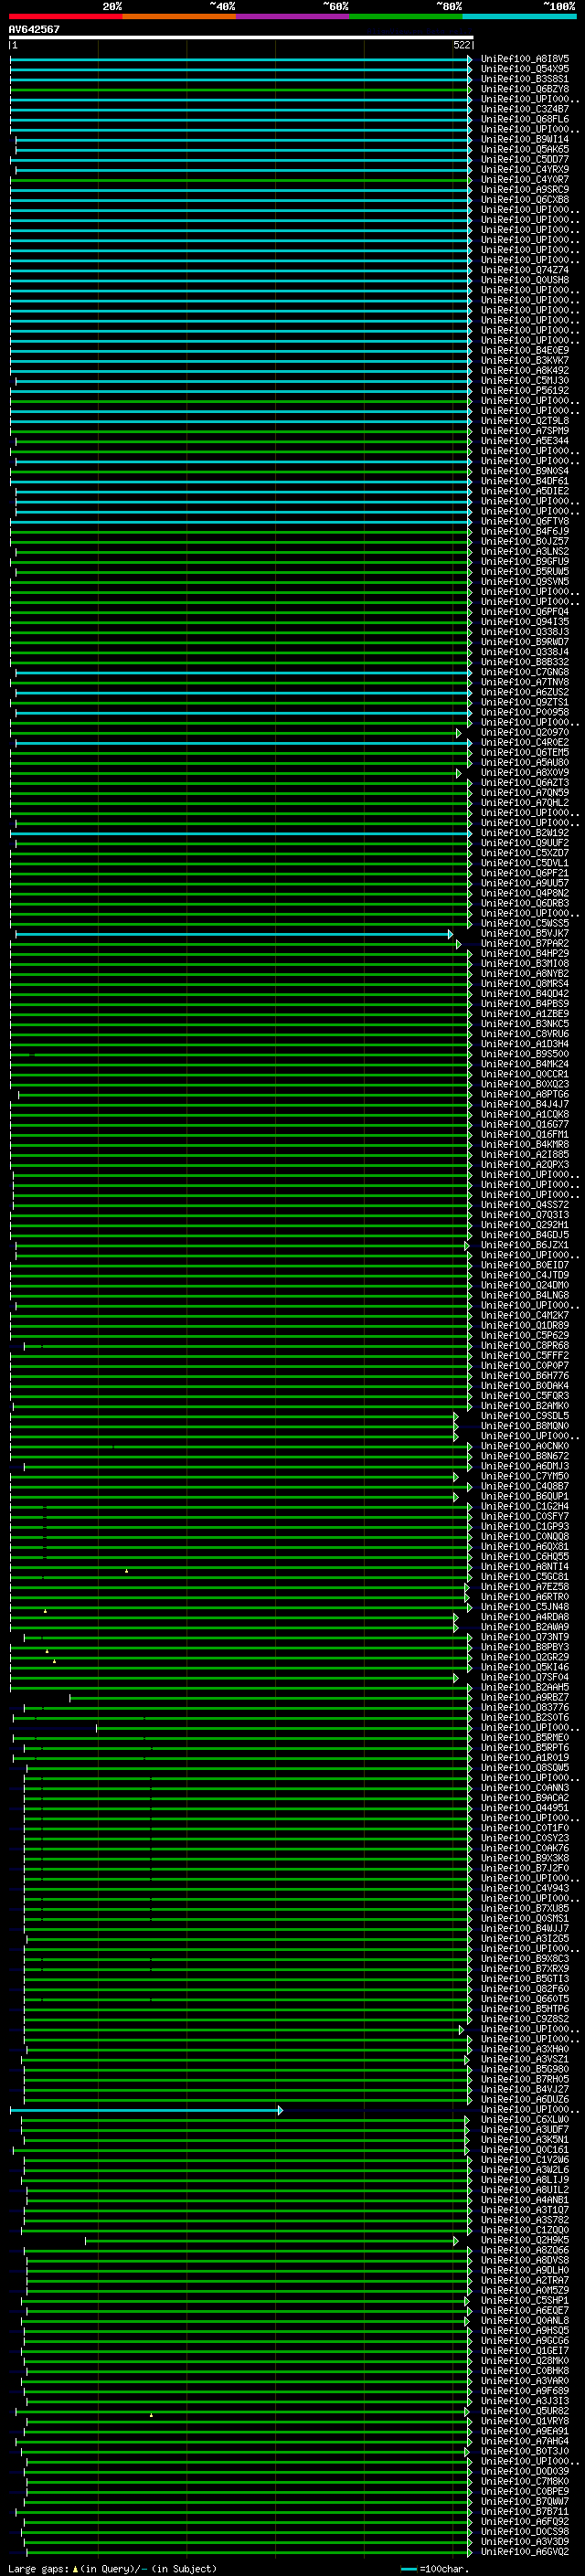585x2576 pixels.
Task: Click the UniRef100_Q73NT9 label
Action: click(525, 1637)
